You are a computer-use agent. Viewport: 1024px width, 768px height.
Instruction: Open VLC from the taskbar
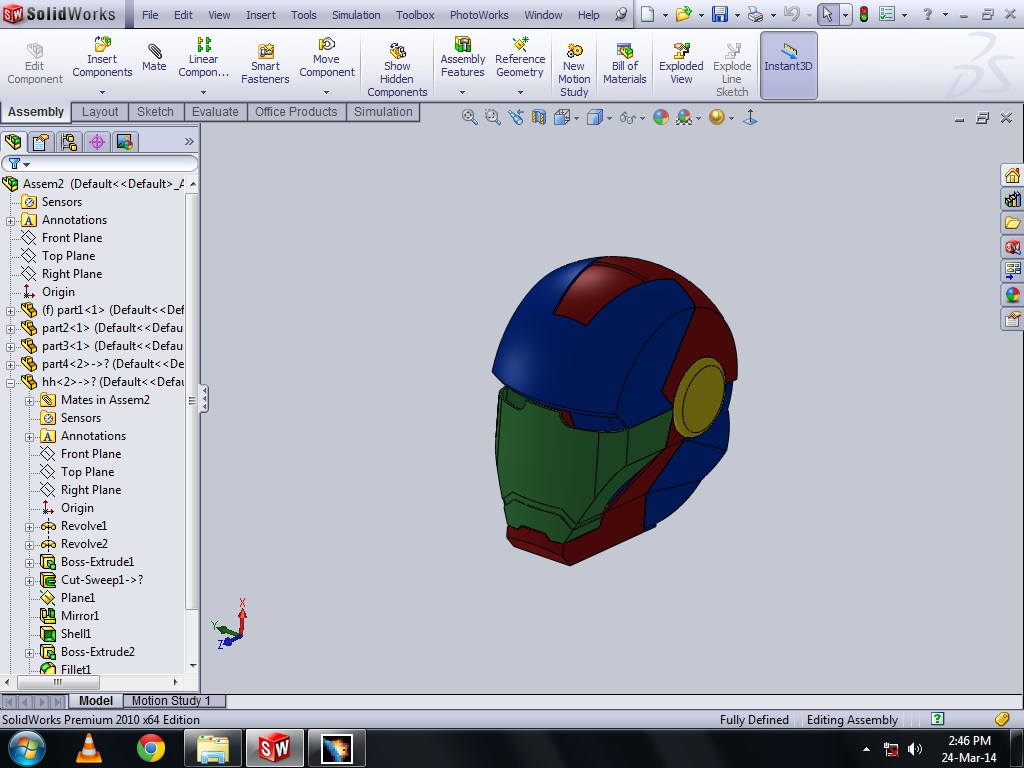coord(89,748)
